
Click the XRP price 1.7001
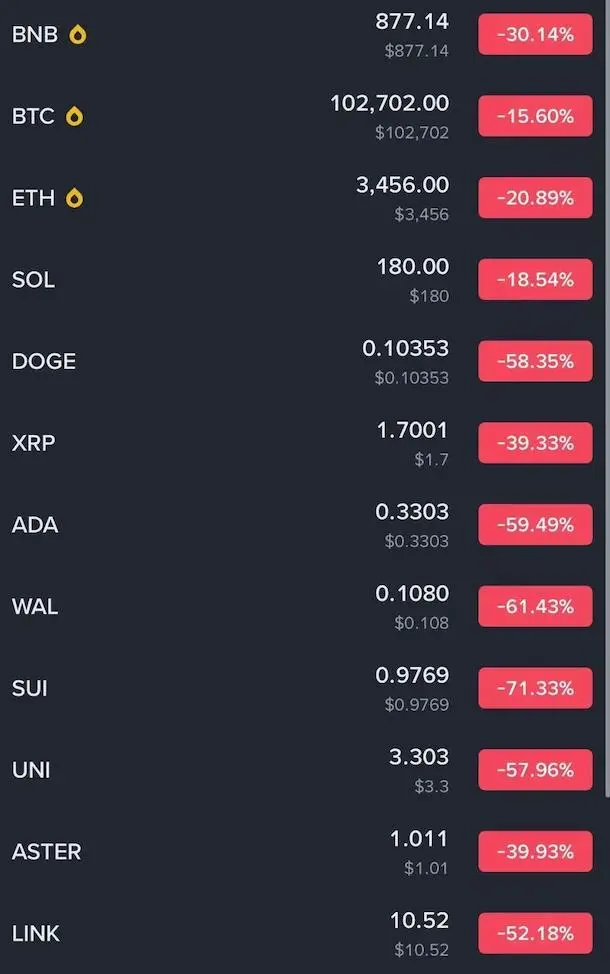click(x=412, y=430)
